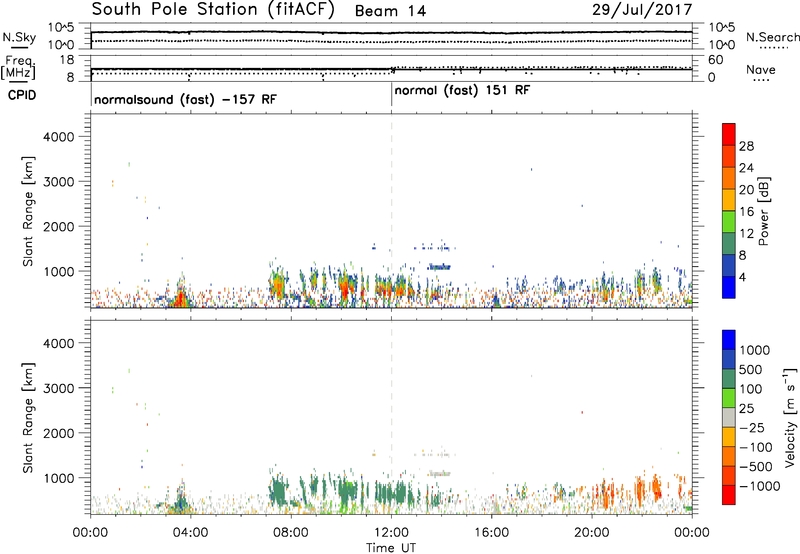The image size is (800, 554).
Task: Click the Nave legend label
Action: (761, 69)
